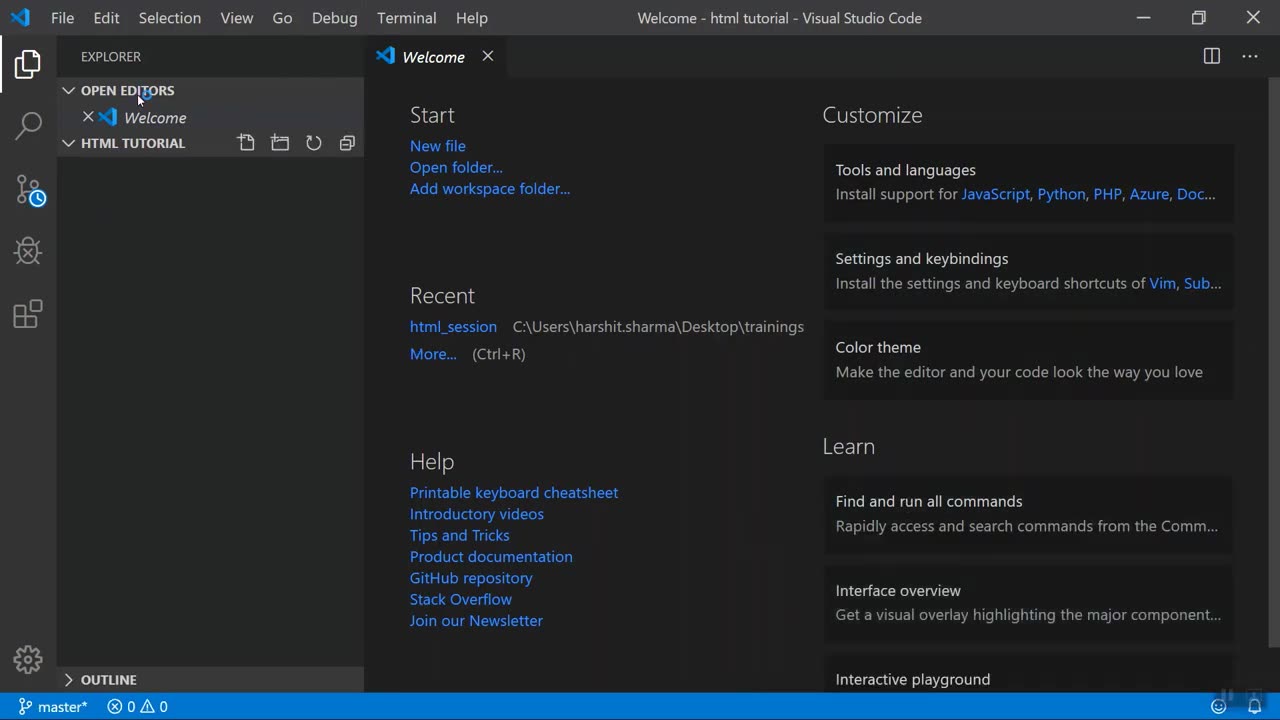
Task: Open the Help menu
Action: 472,18
